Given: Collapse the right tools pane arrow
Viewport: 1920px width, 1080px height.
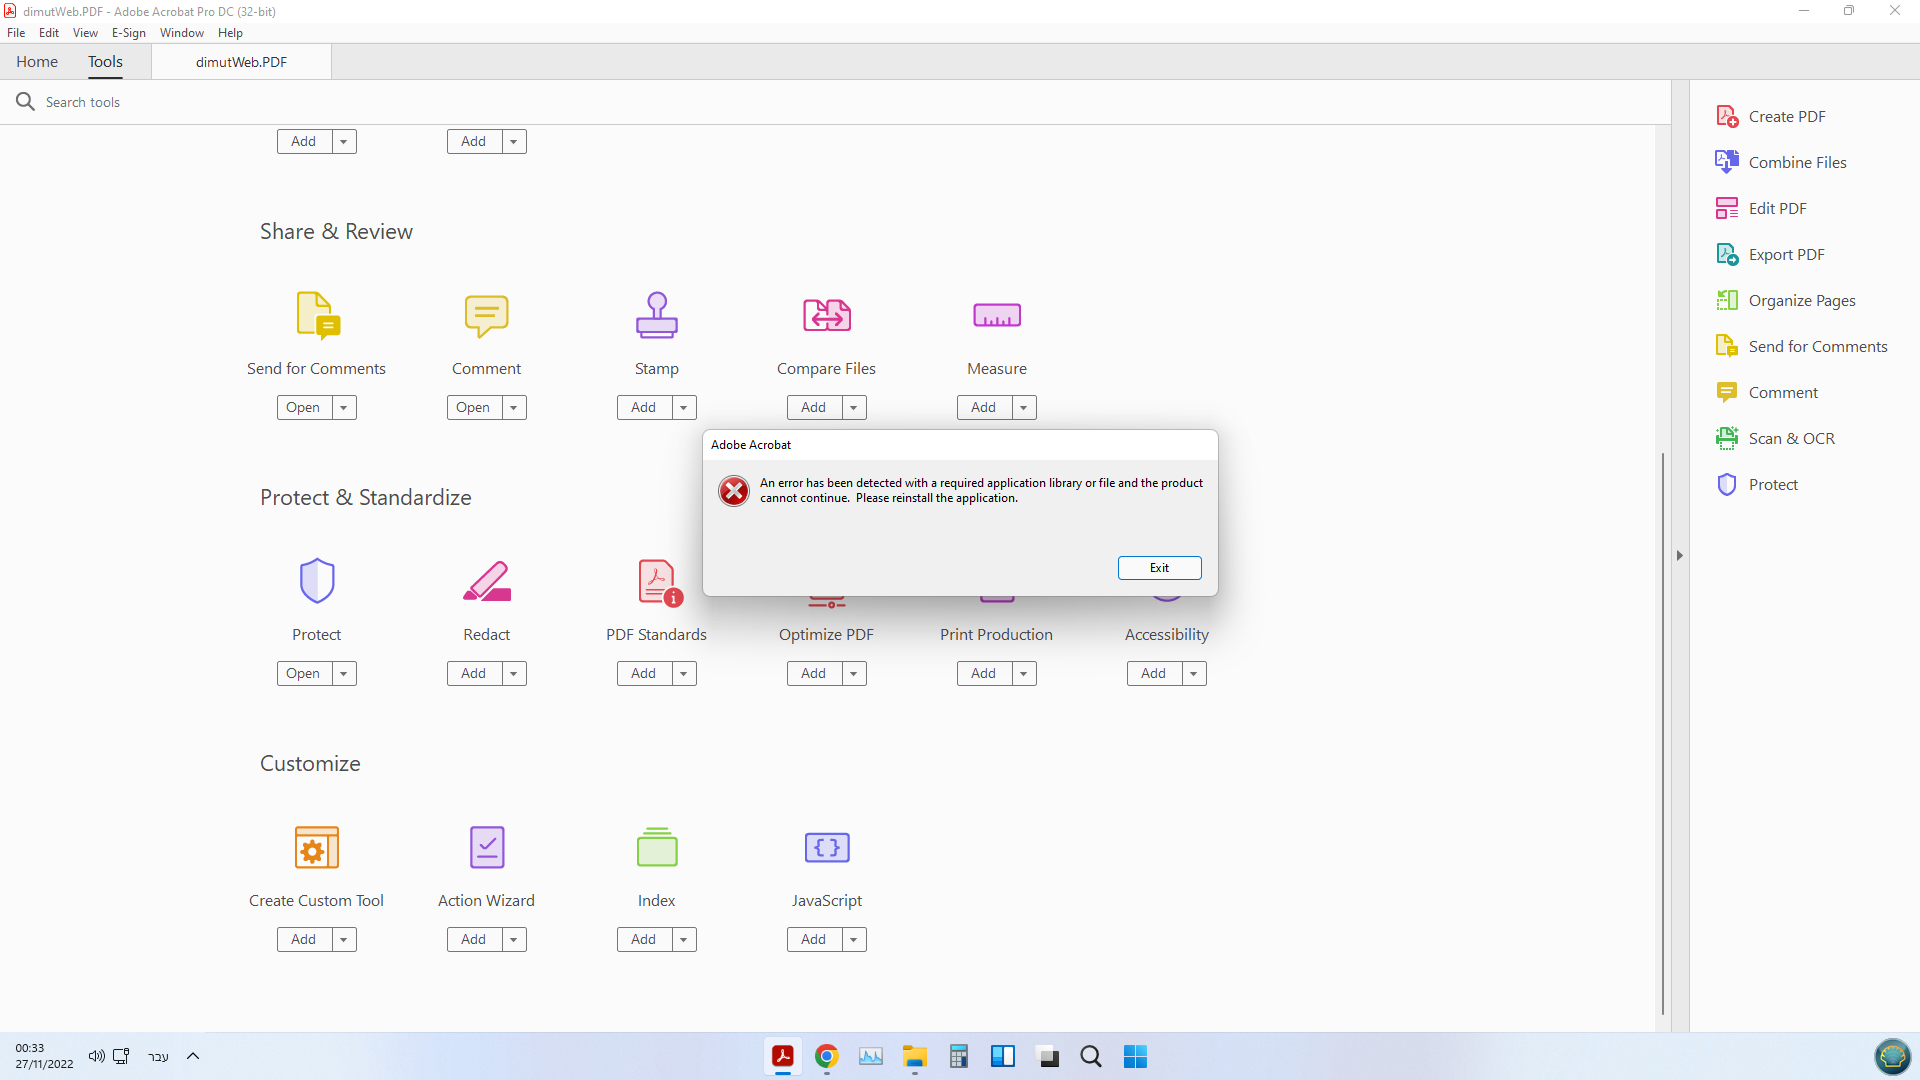Looking at the screenshot, I should pyautogui.click(x=1679, y=555).
